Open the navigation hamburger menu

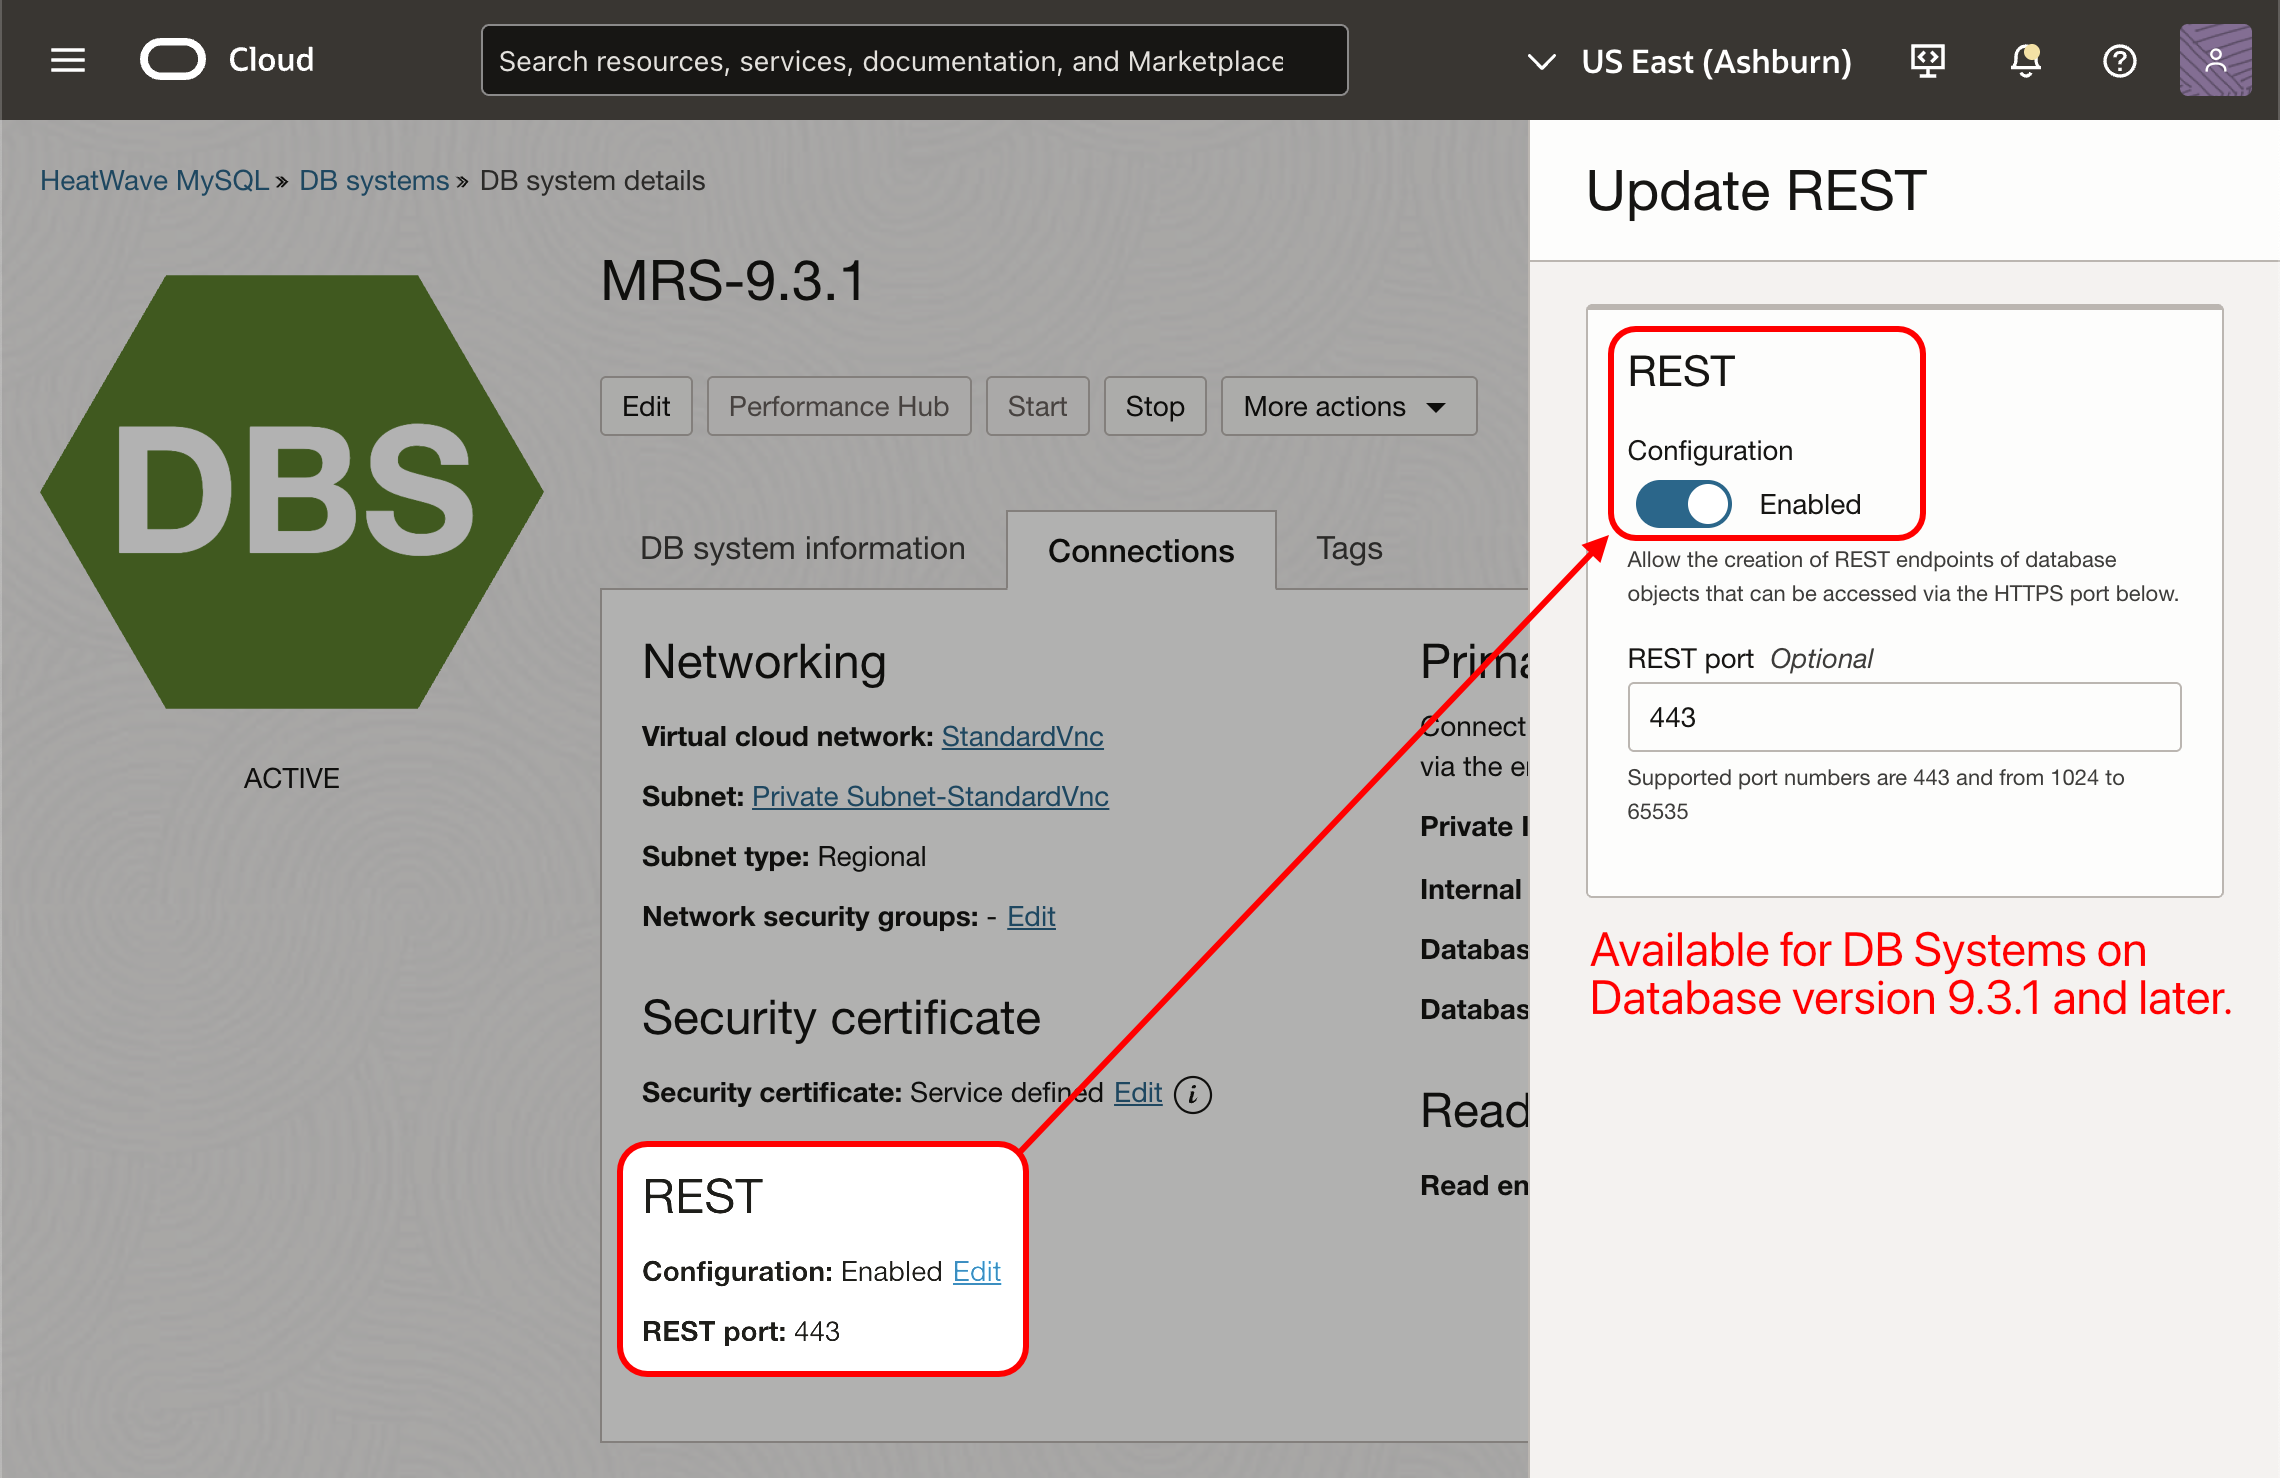(x=67, y=60)
